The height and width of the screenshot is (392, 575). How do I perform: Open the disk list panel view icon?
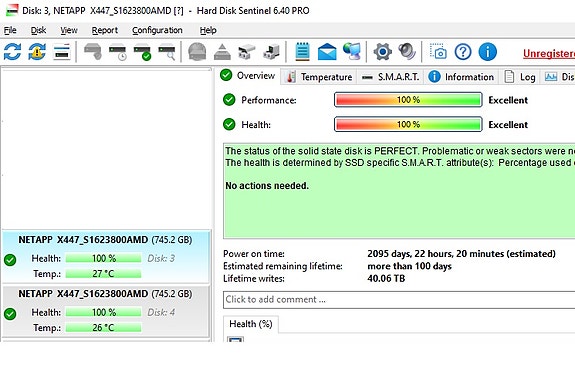(62, 52)
